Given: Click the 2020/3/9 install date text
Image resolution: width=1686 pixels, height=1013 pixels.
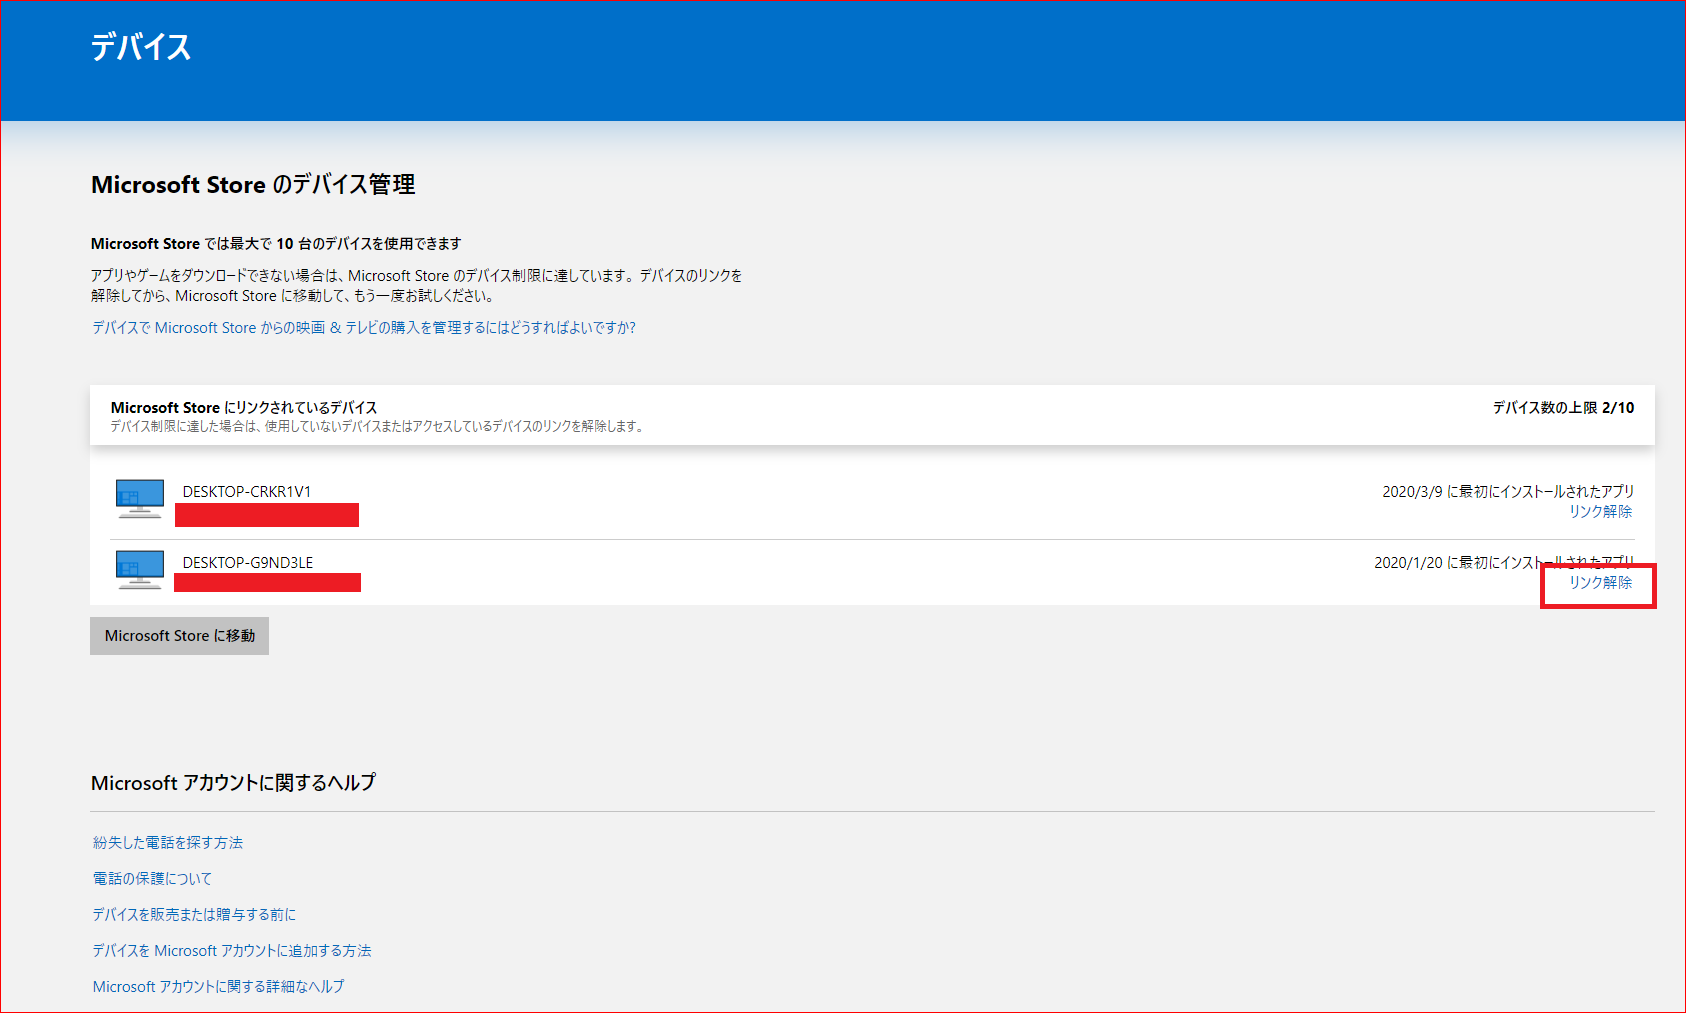Looking at the screenshot, I should pyautogui.click(x=1508, y=492).
